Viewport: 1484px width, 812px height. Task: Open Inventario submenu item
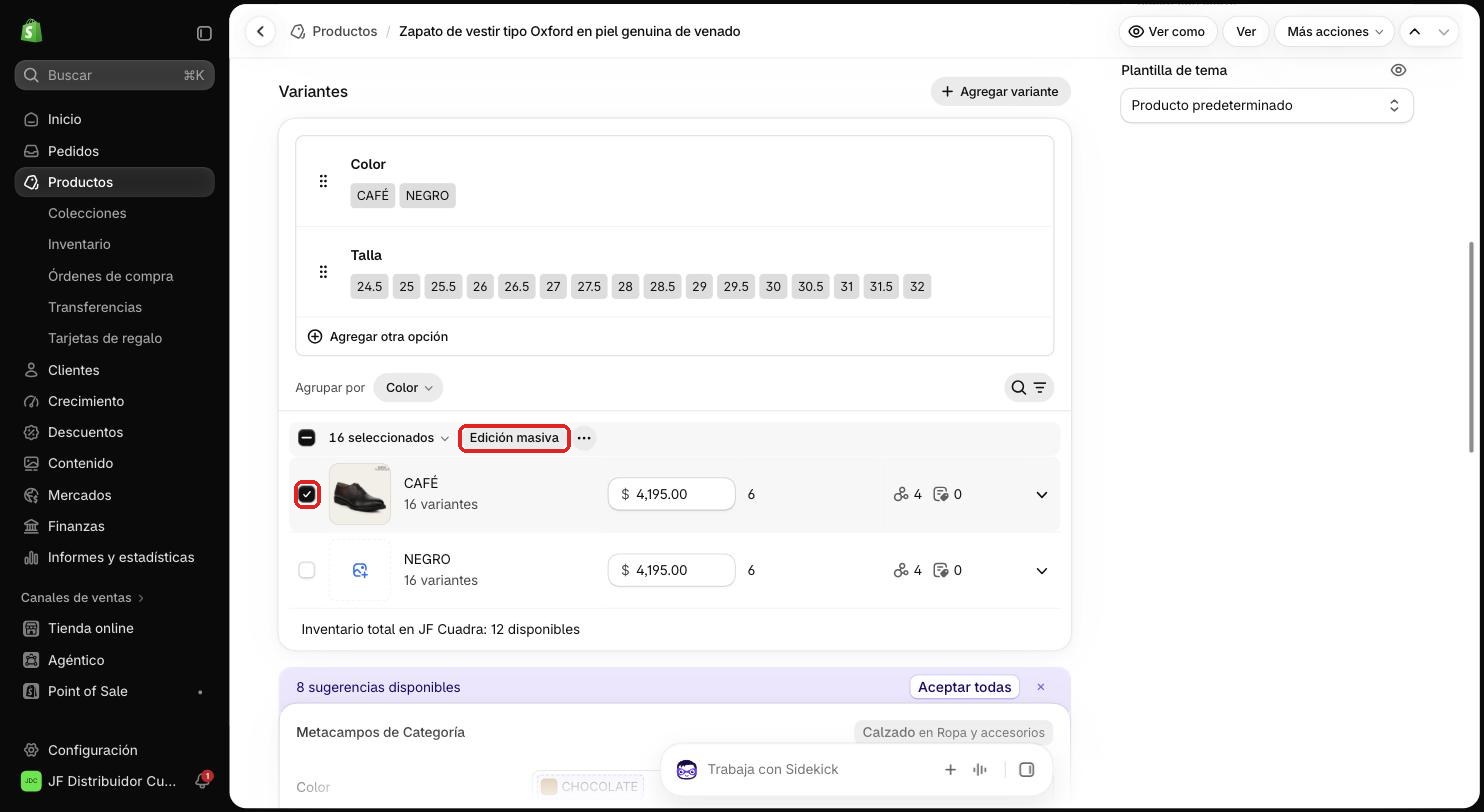pyautogui.click(x=79, y=244)
